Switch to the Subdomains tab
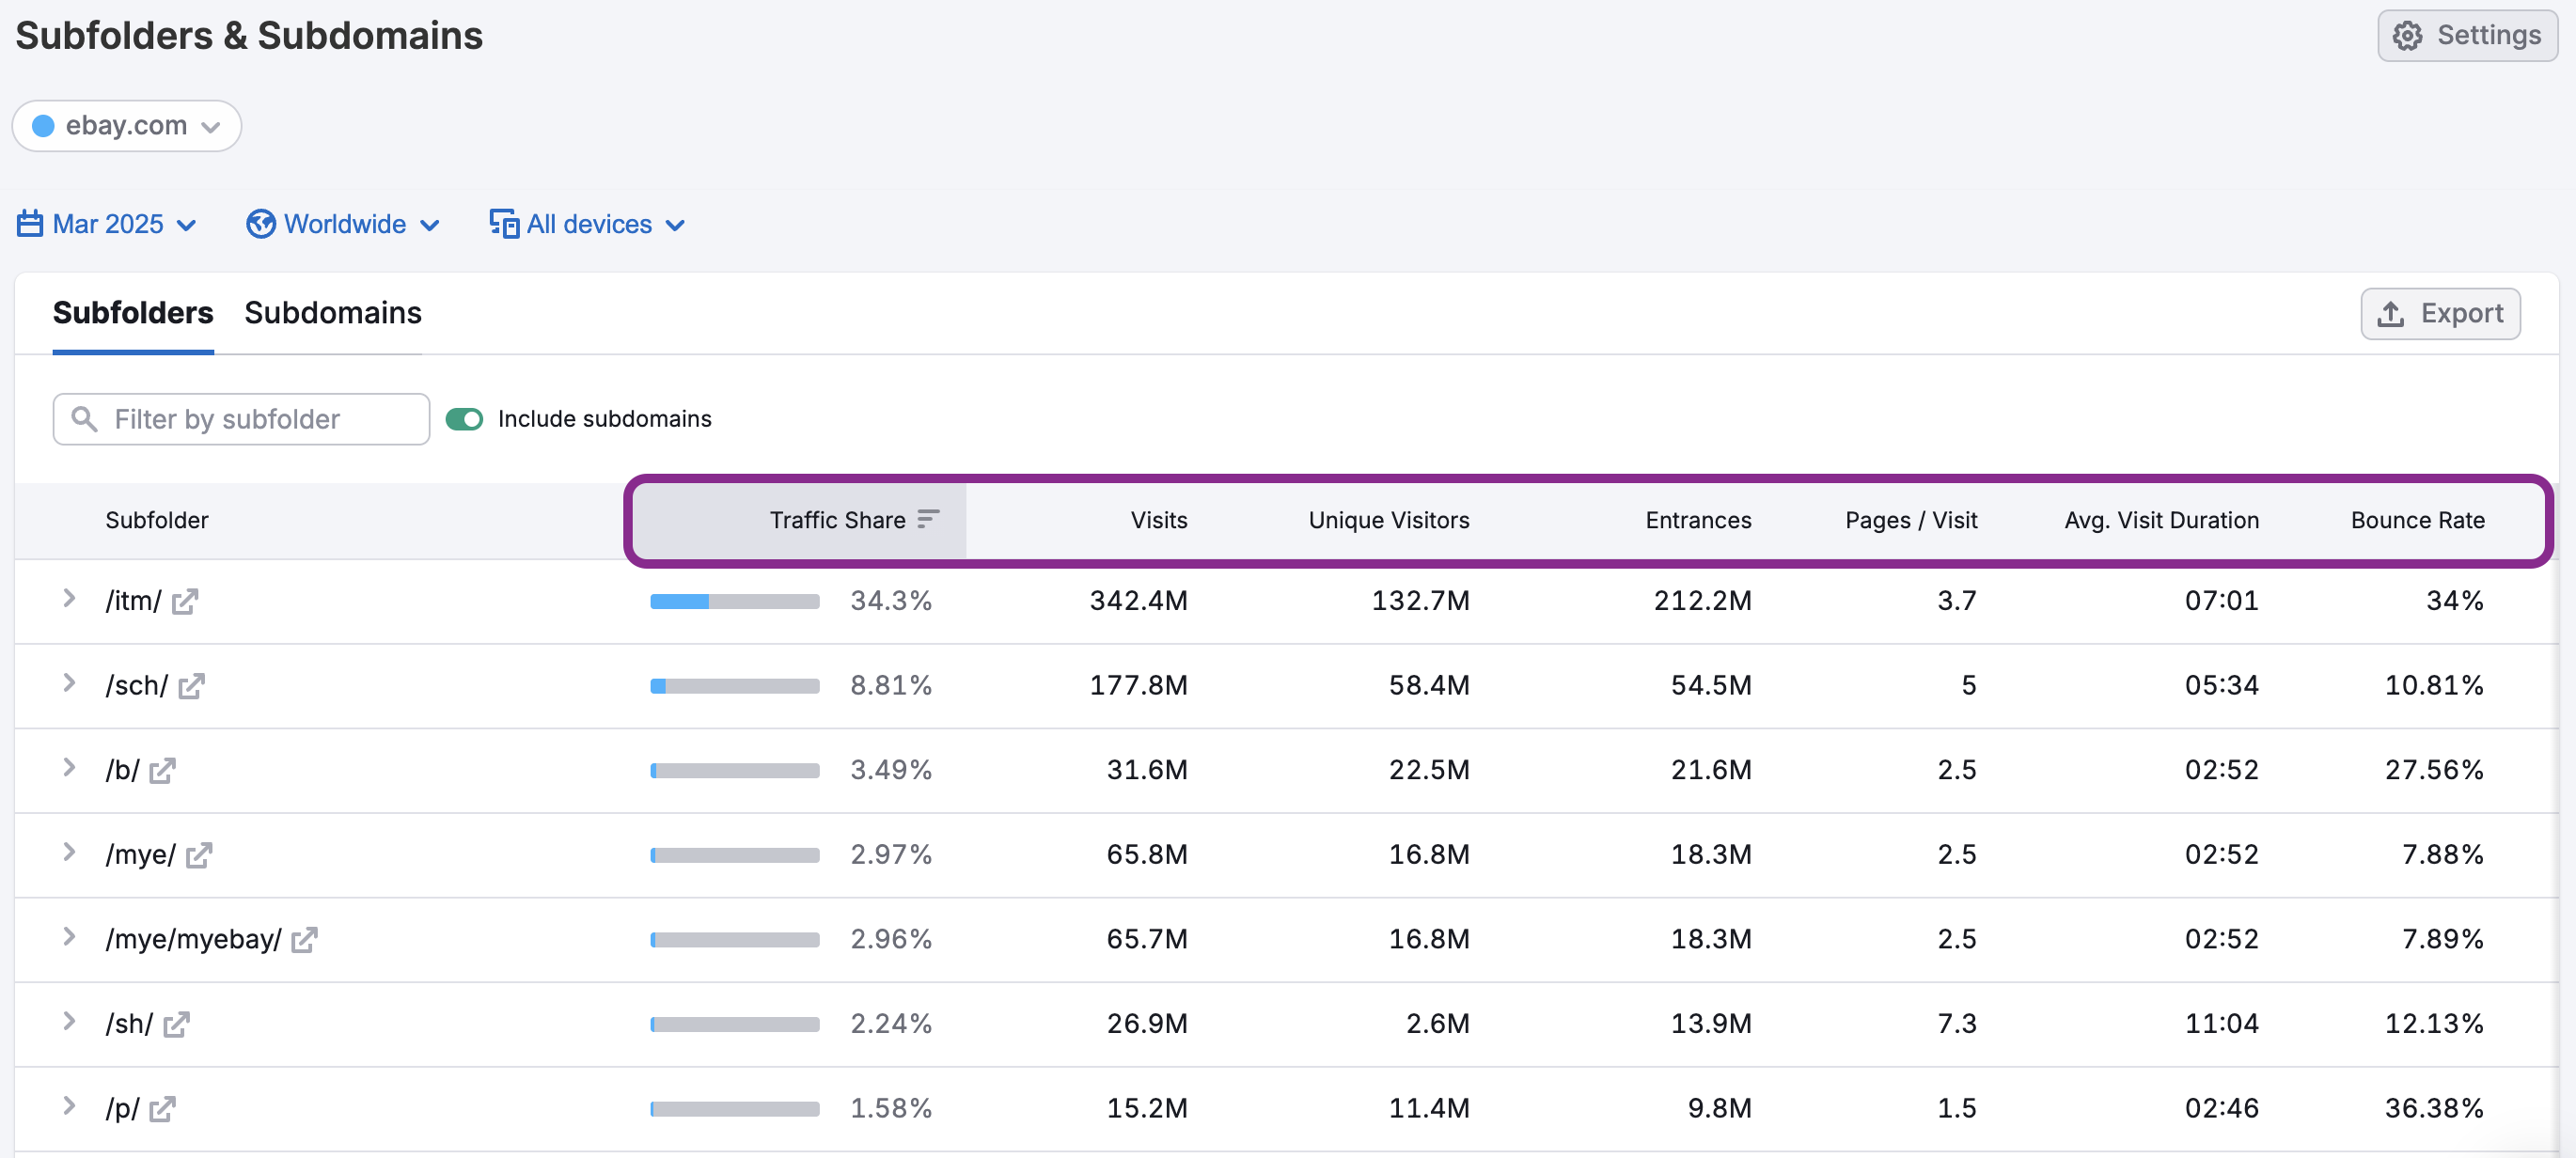The height and width of the screenshot is (1158, 2576). 333,313
